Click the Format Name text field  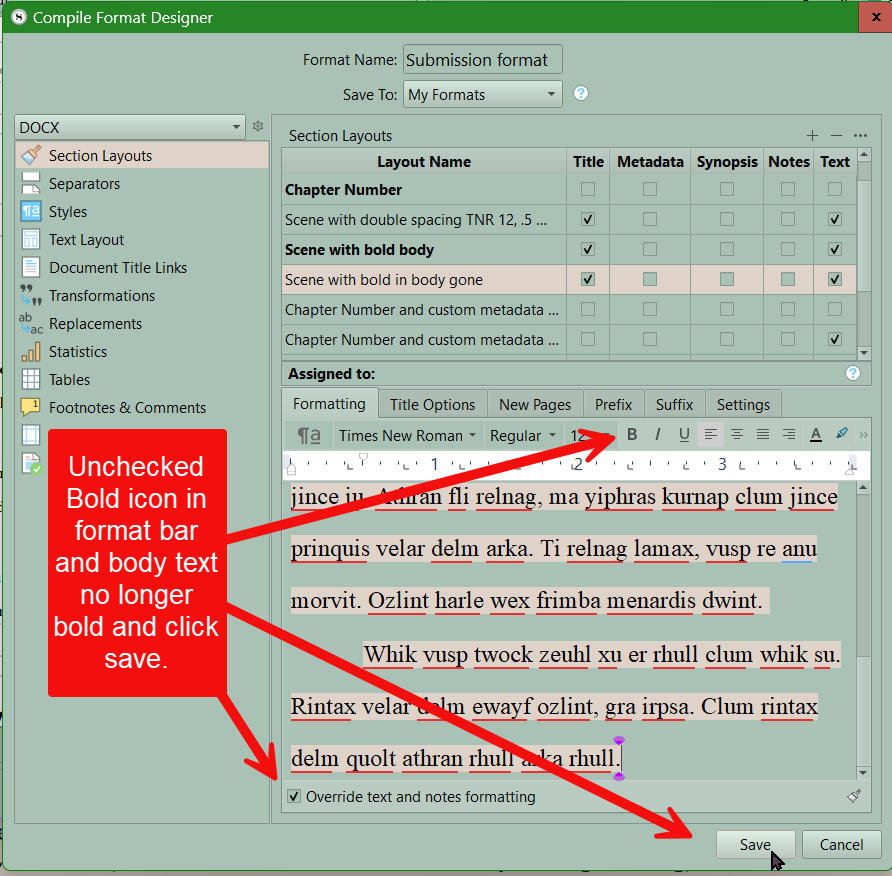[483, 60]
